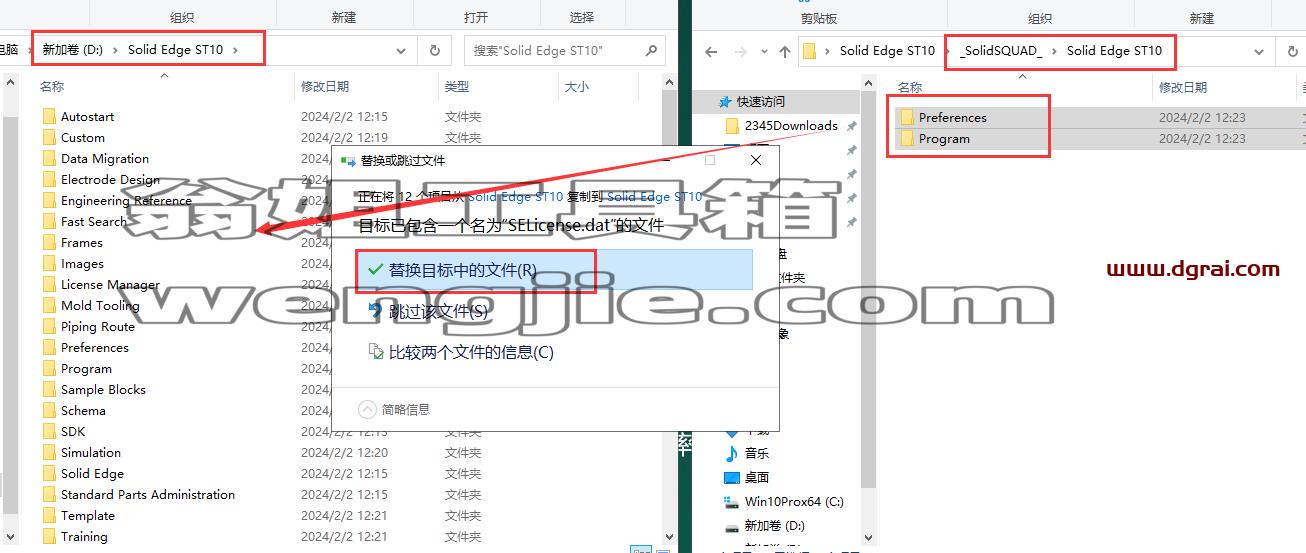Select the Frames folder icon
This screenshot has width=1306, height=553.
(x=49, y=243)
